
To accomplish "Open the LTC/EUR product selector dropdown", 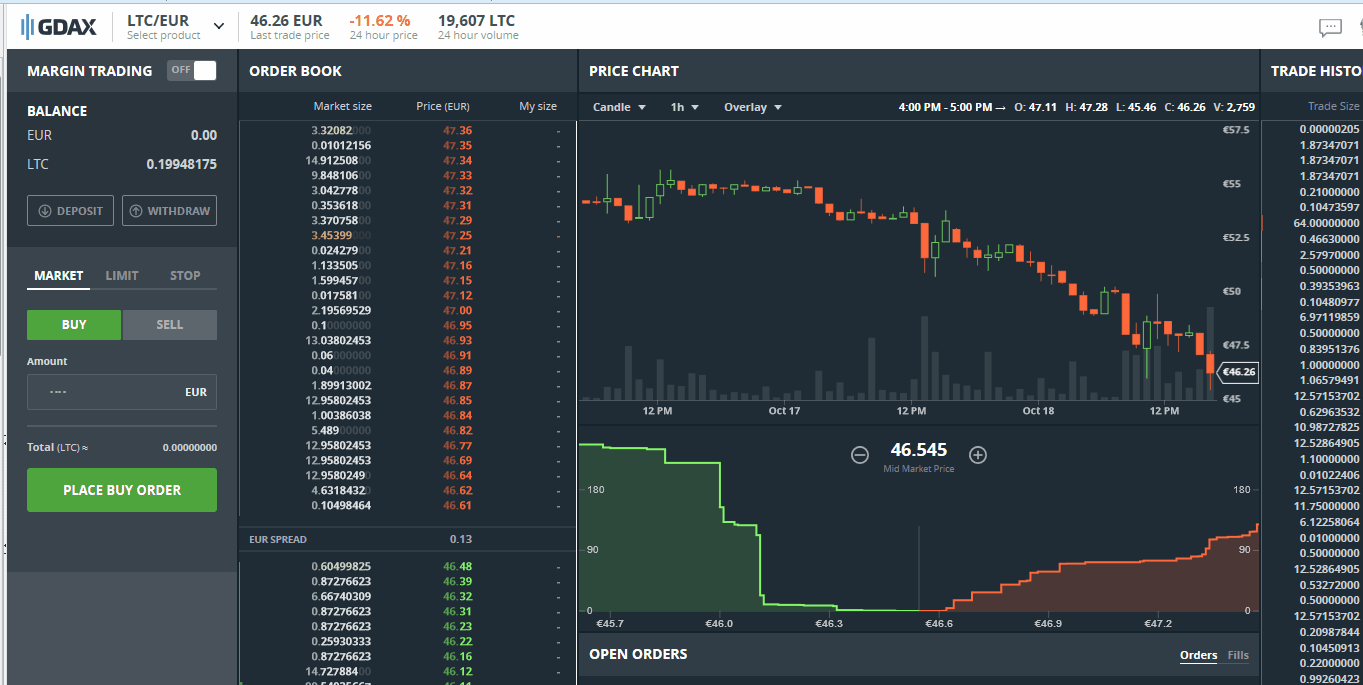I will (173, 27).
